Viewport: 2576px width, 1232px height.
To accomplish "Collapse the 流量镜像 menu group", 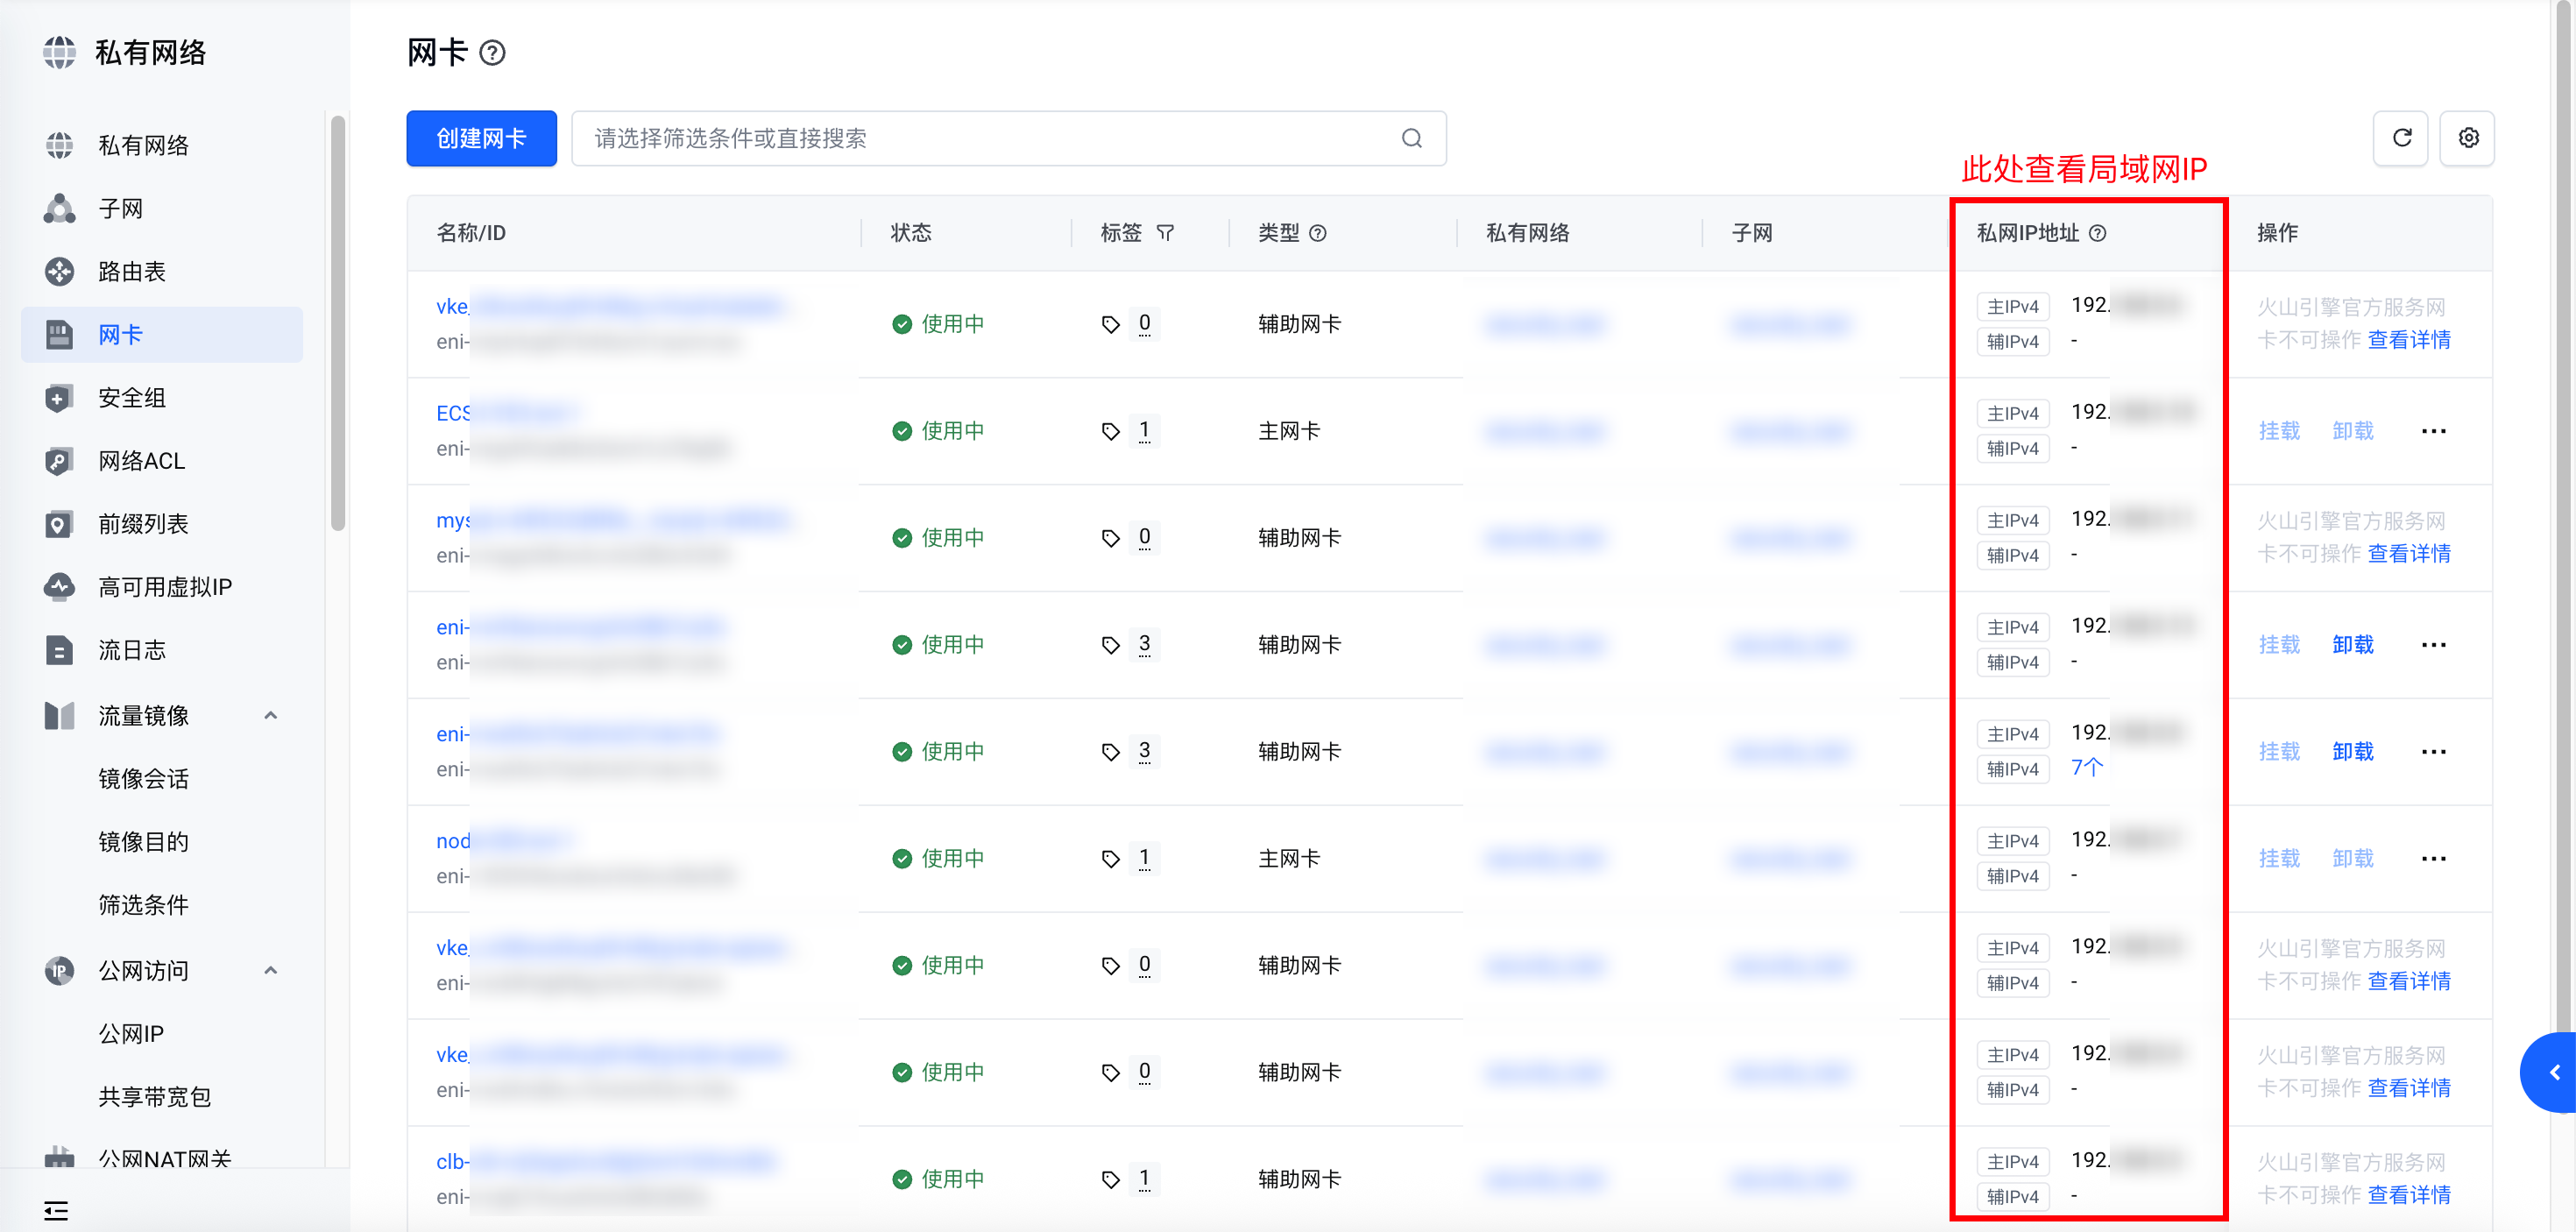I will [x=270, y=715].
